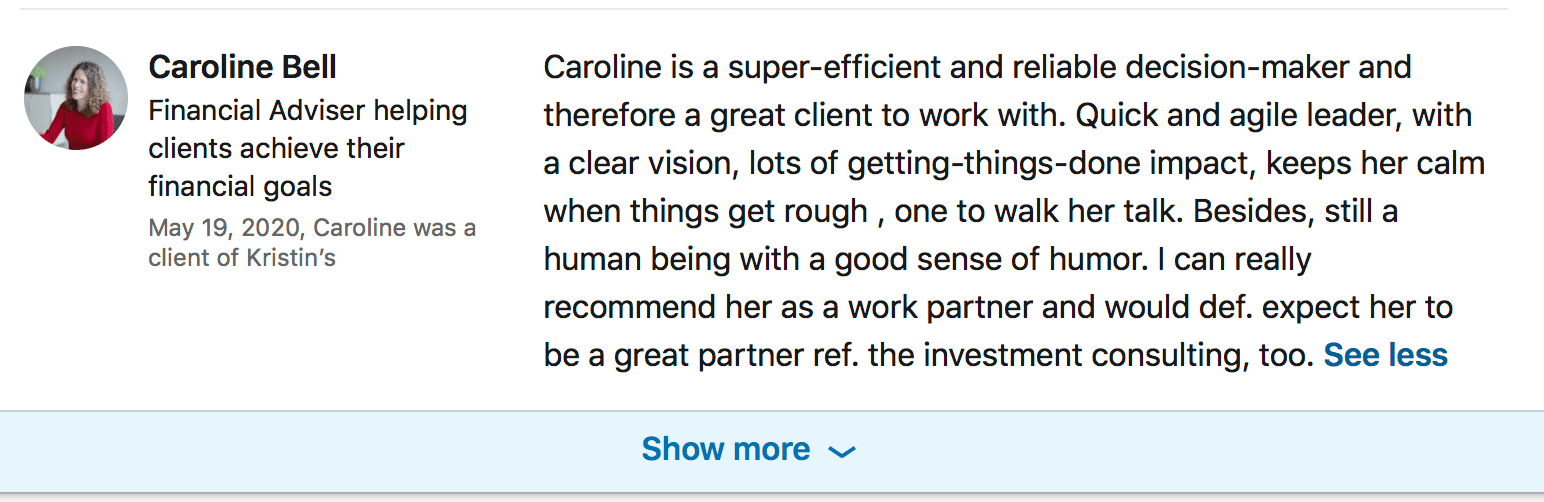Click the chevron icon beside Show more
The image size is (1544, 502).
[x=842, y=452]
